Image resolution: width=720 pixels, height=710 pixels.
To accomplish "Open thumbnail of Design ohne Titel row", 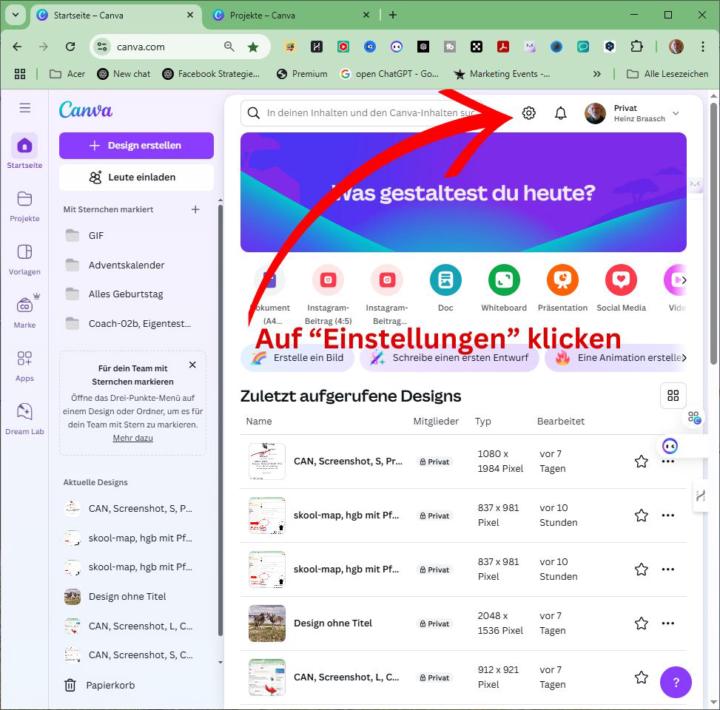I will [x=267, y=623].
